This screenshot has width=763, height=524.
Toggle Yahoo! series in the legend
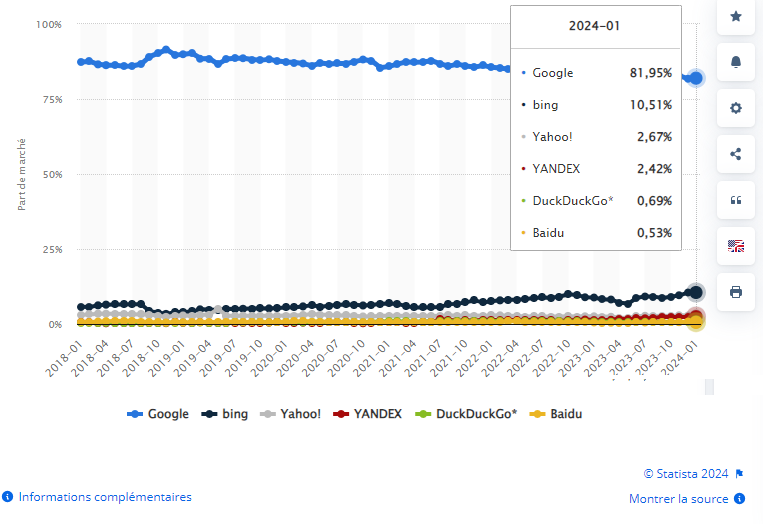coord(291,414)
